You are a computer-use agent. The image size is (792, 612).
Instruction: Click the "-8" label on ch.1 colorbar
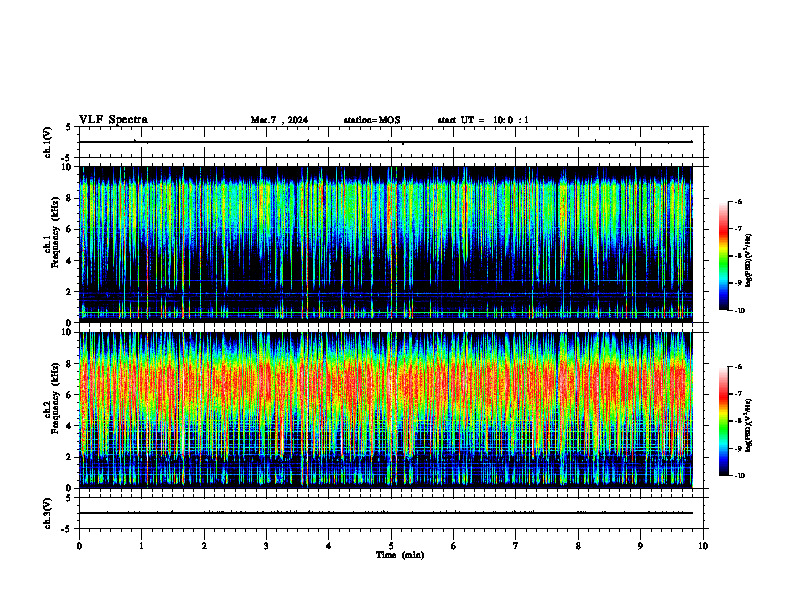[x=738, y=256]
